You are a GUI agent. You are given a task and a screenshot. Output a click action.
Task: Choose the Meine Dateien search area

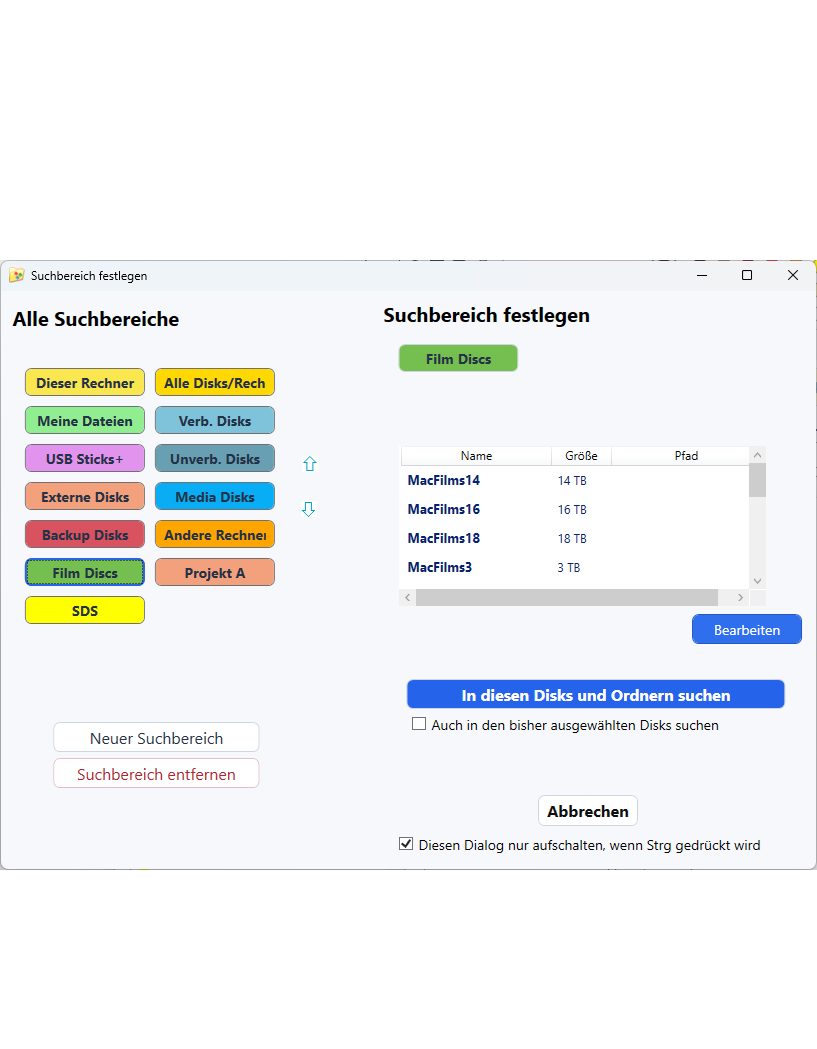85,421
